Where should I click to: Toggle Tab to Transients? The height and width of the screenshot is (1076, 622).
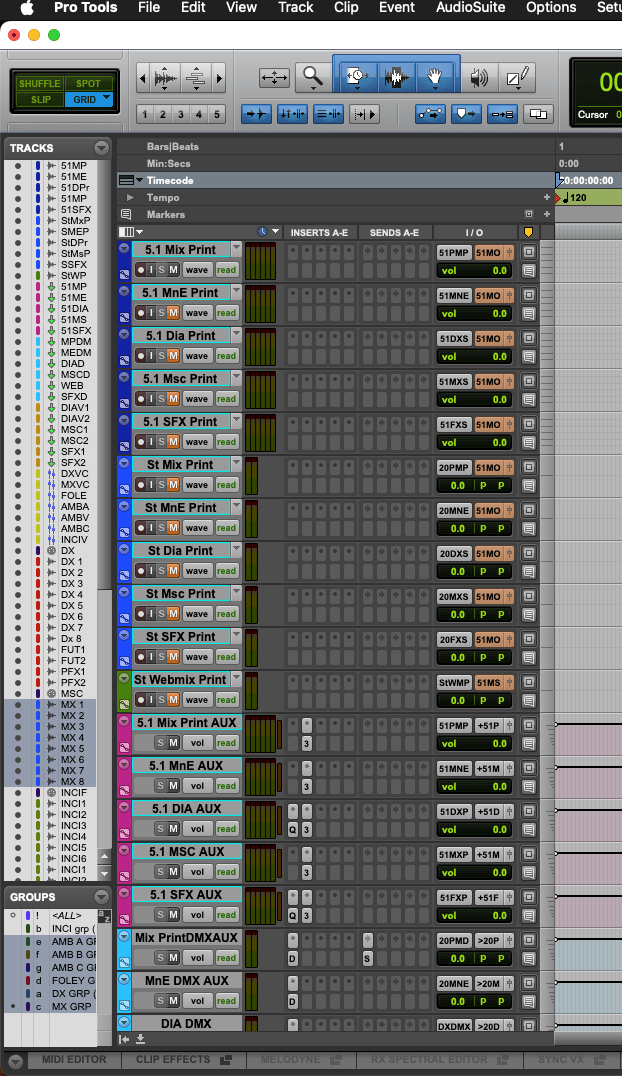[256, 114]
